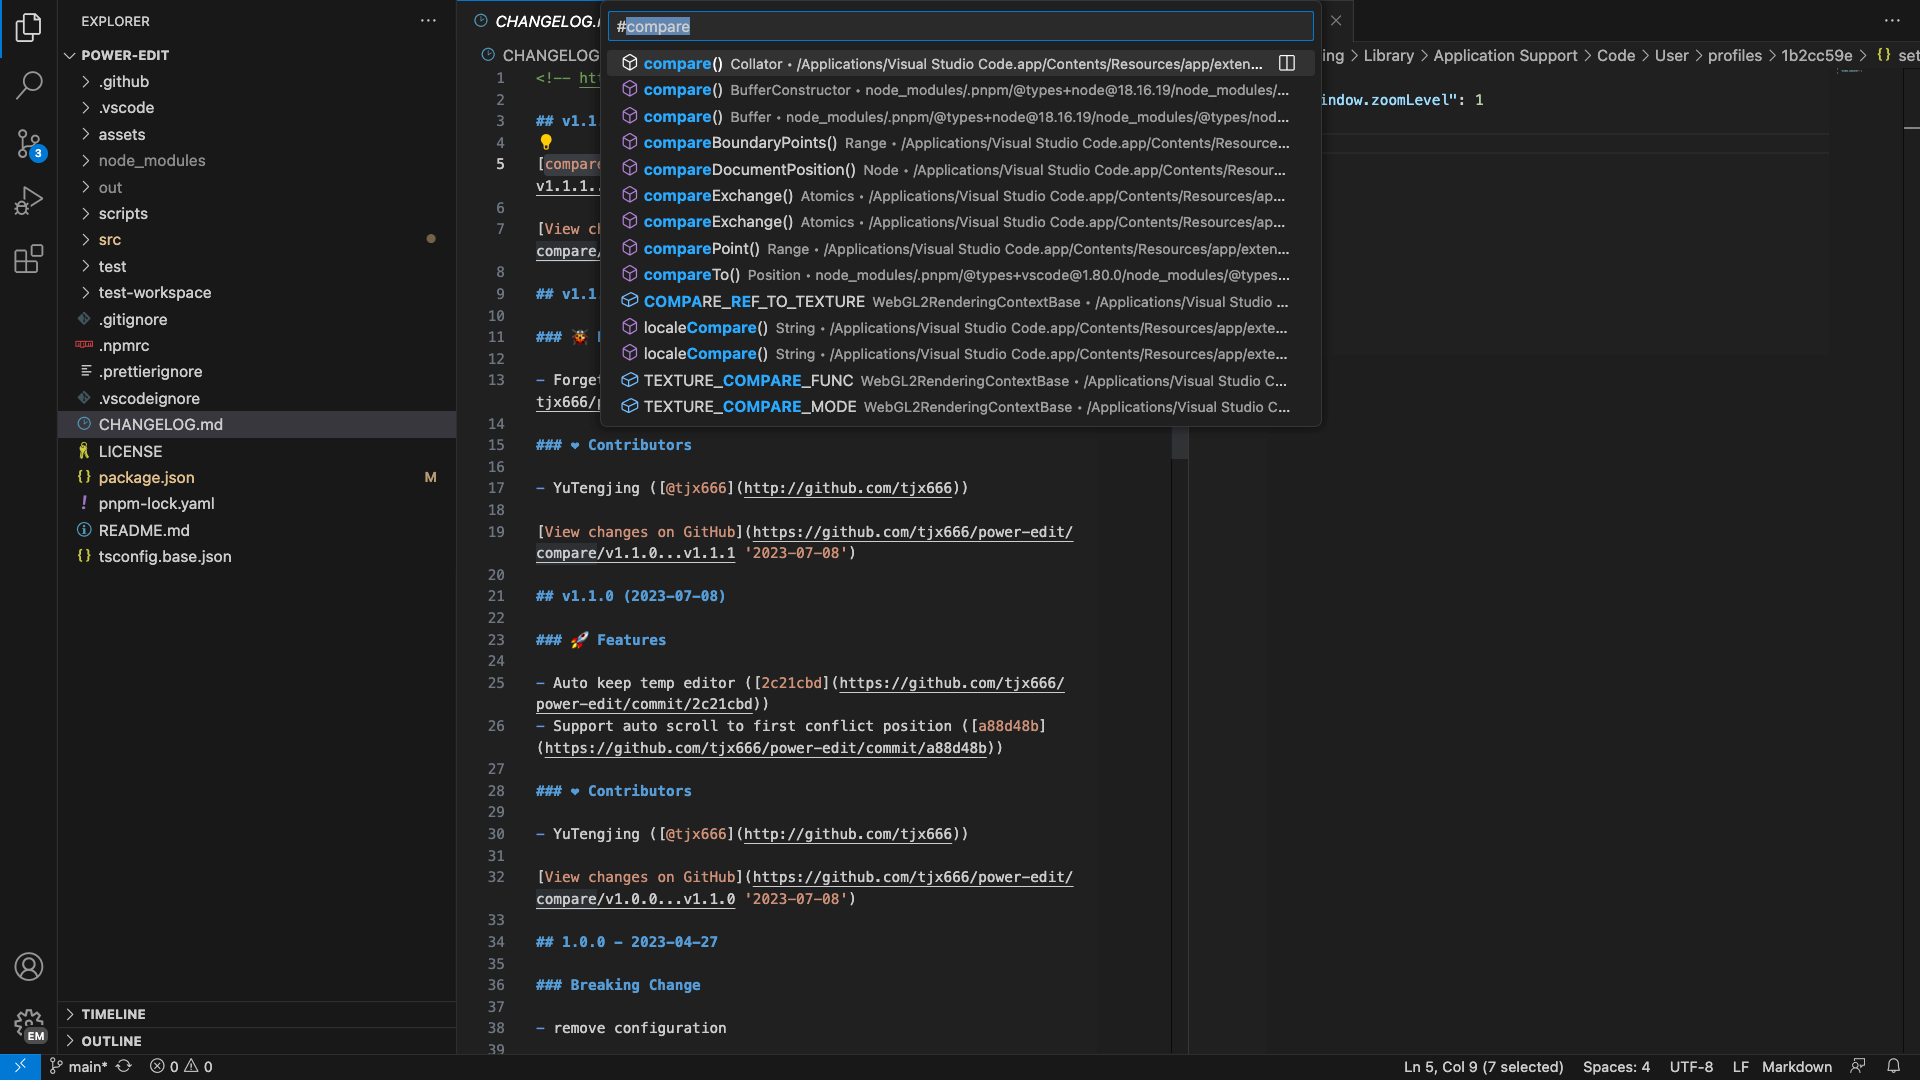The image size is (1920, 1080).
Task: Expand the TIMELINE section
Action: (113, 1013)
